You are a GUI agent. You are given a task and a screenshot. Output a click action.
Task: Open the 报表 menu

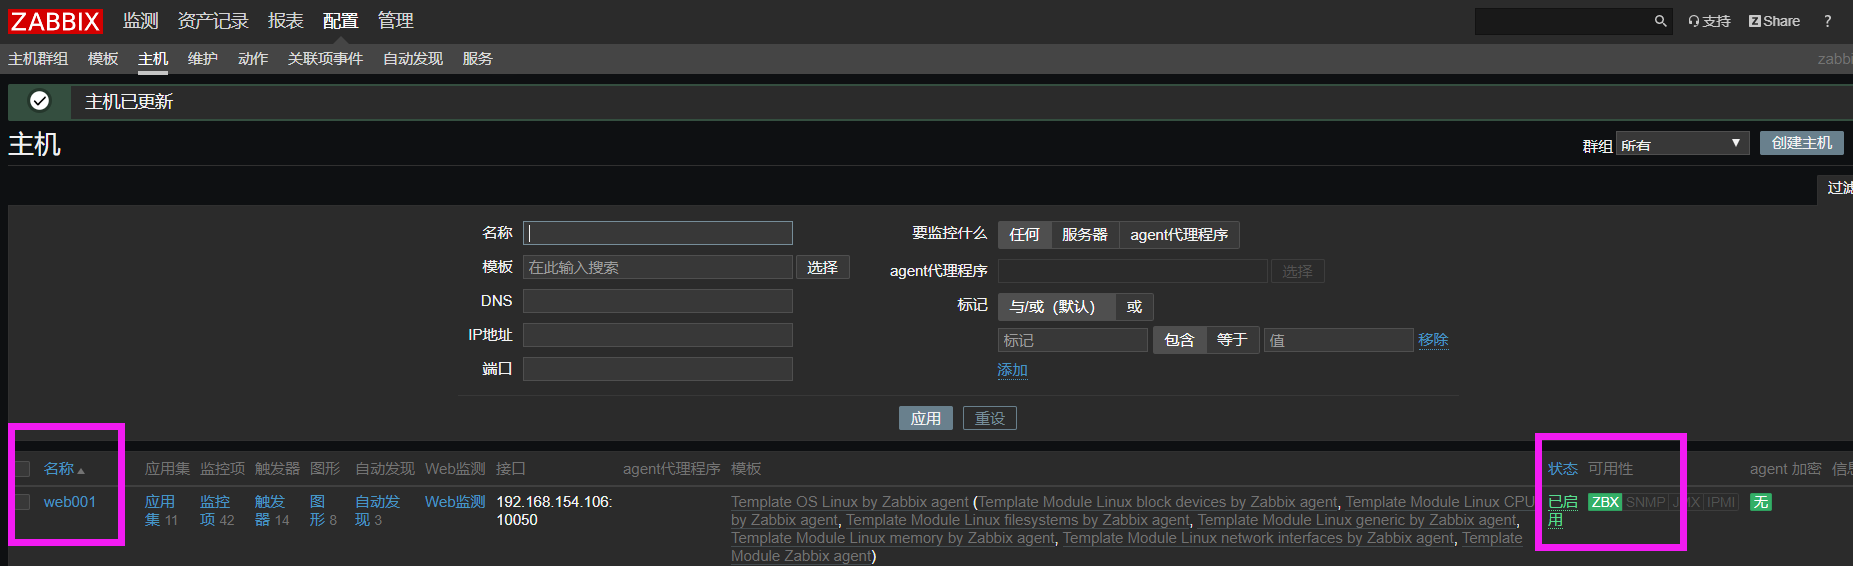(286, 21)
